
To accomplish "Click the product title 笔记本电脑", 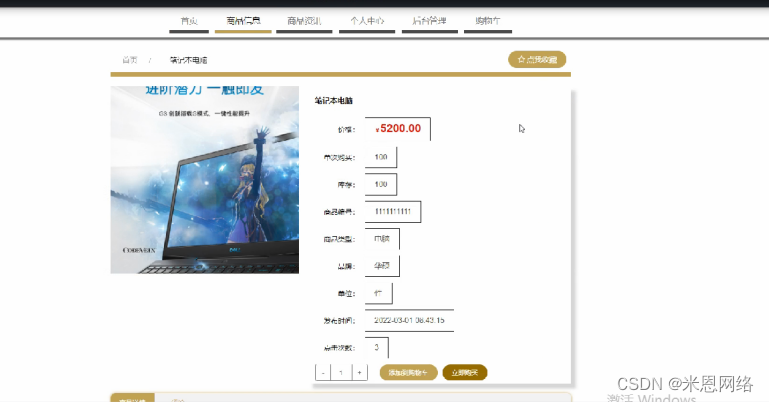I will point(333,100).
